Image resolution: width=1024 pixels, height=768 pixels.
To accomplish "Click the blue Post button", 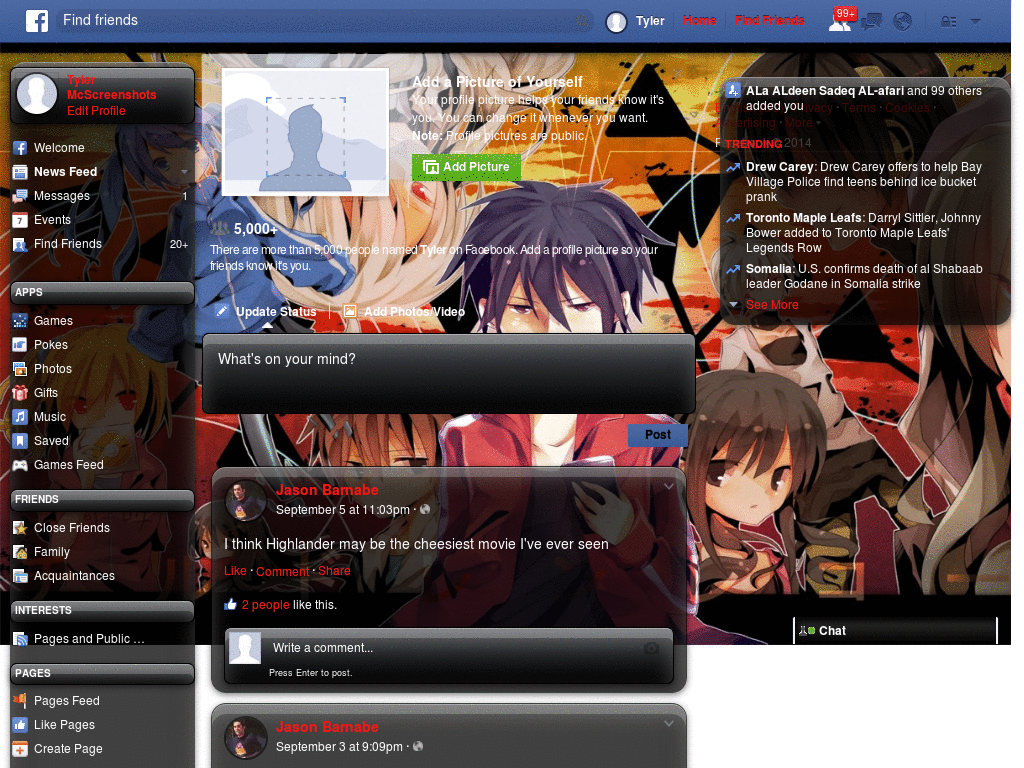I will (658, 435).
